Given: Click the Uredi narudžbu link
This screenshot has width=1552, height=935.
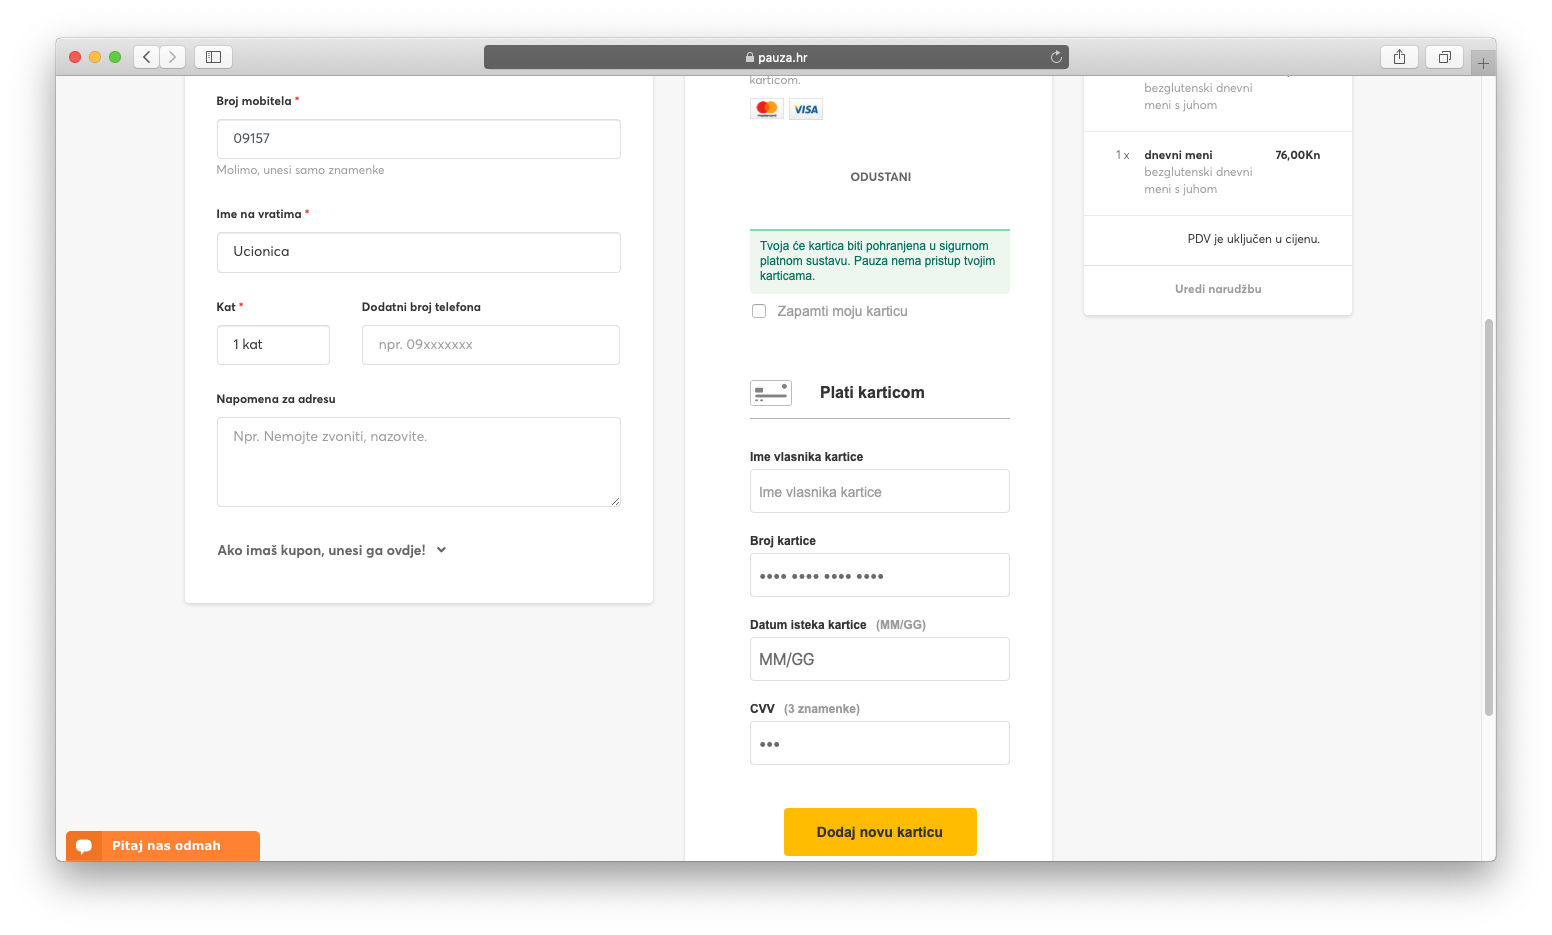Looking at the screenshot, I should [x=1217, y=289].
